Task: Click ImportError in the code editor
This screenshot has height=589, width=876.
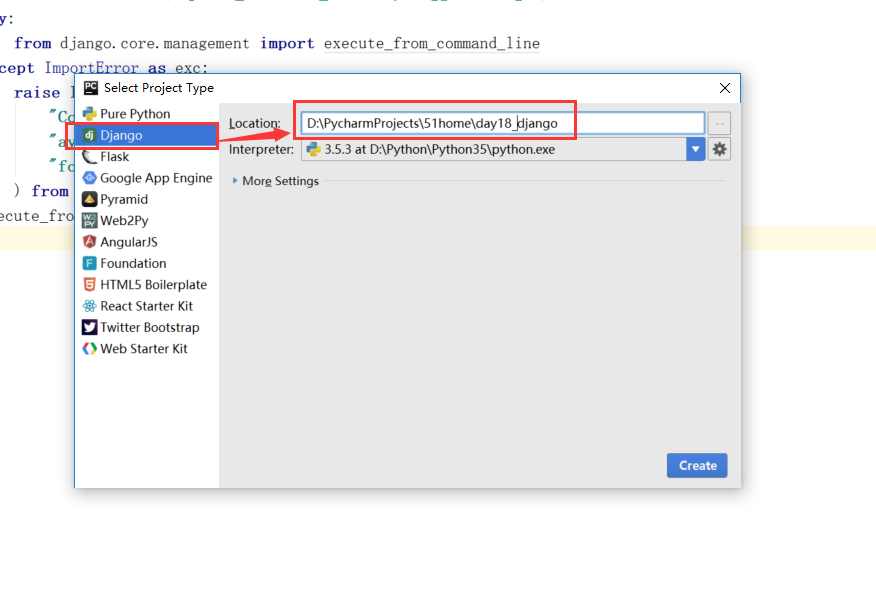Action: pyautogui.click(x=92, y=68)
